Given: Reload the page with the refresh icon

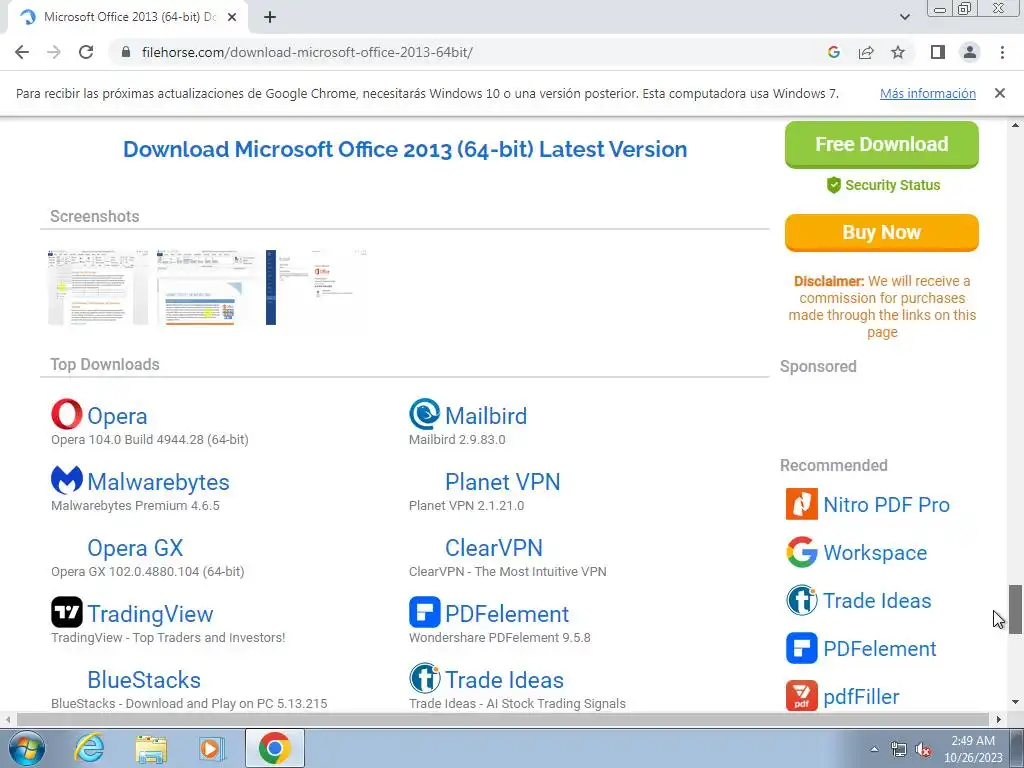Looking at the screenshot, I should pyautogui.click(x=86, y=52).
